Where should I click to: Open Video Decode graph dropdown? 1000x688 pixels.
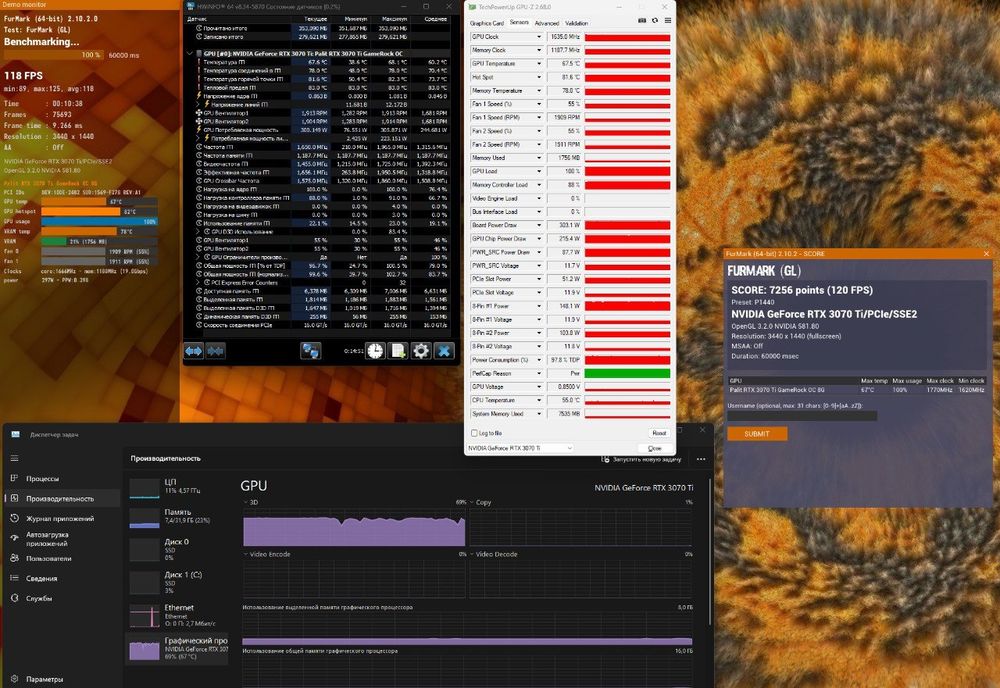pyautogui.click(x=473, y=554)
